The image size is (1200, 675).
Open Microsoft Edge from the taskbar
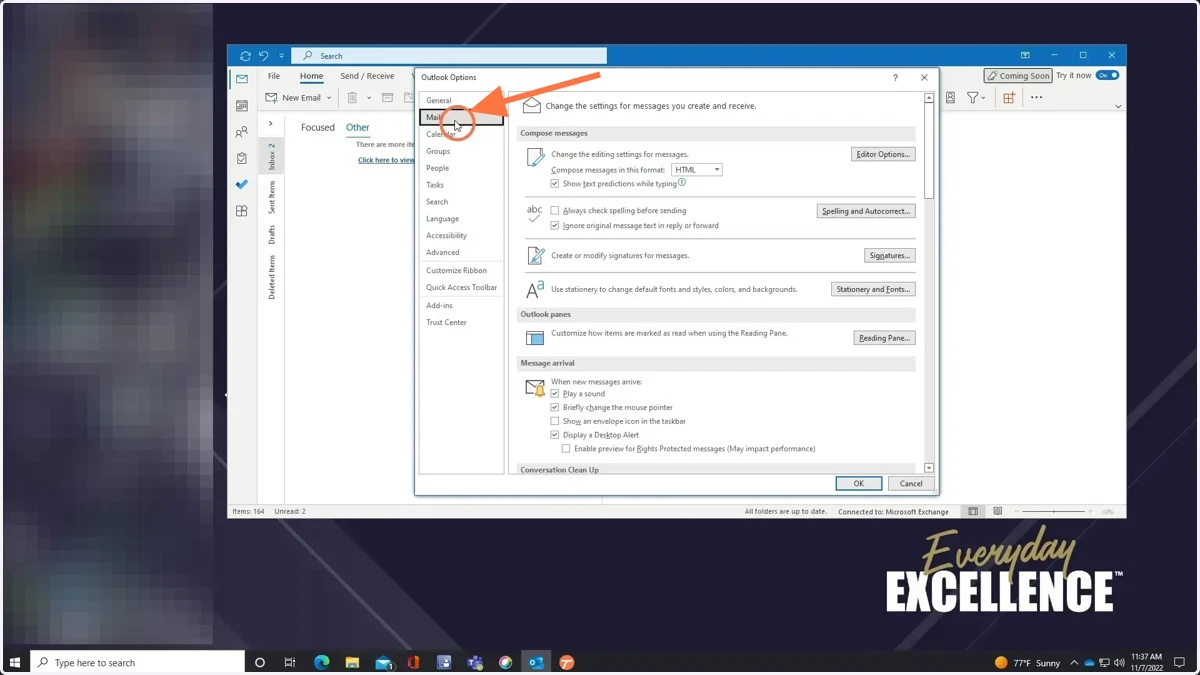322,662
